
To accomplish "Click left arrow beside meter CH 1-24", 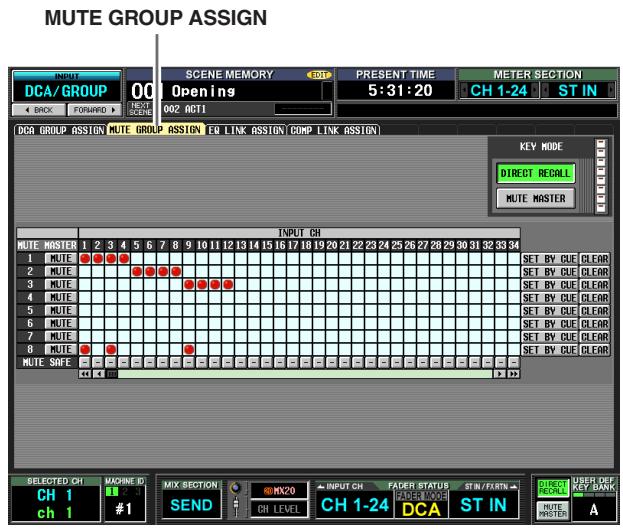I will [463, 91].
